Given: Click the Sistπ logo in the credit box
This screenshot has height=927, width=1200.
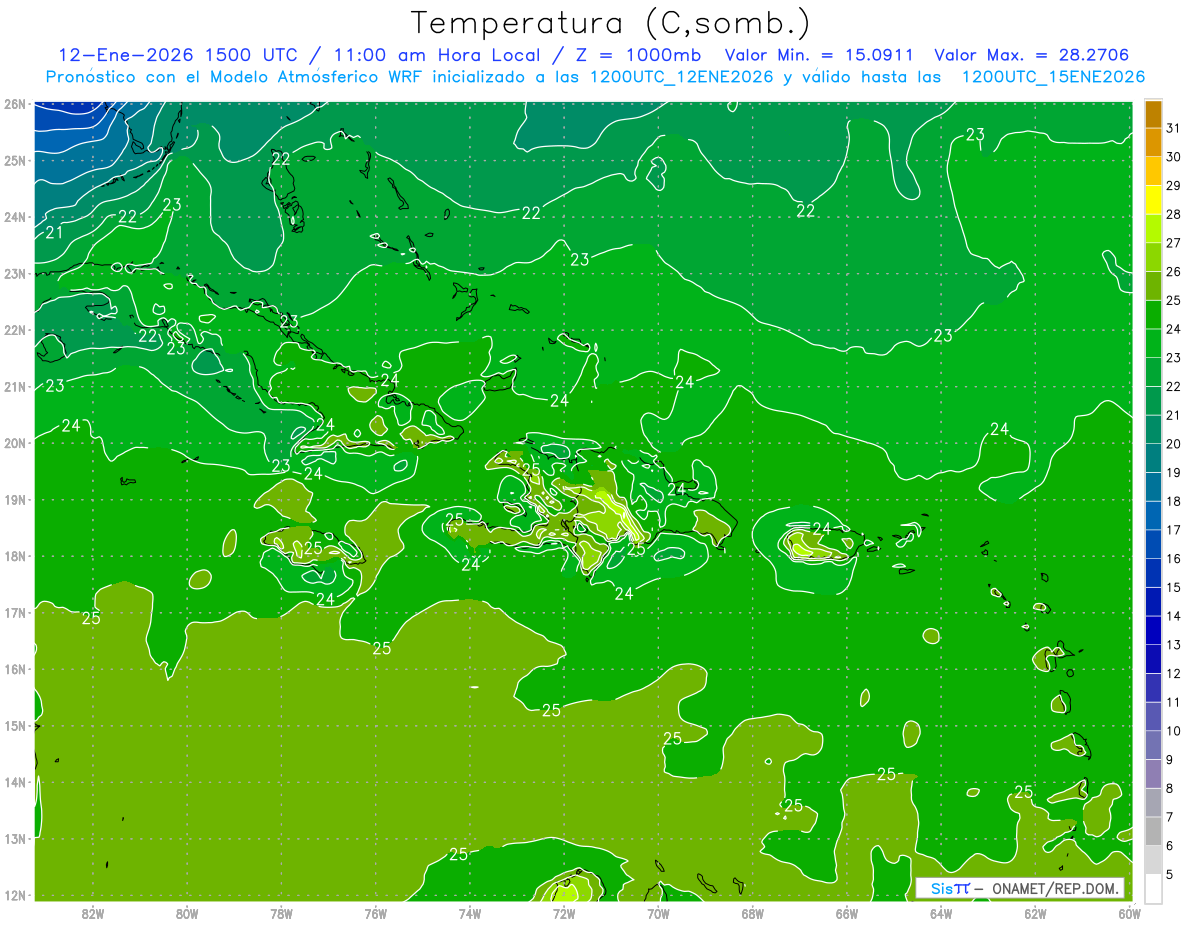Looking at the screenshot, I should 950,888.
